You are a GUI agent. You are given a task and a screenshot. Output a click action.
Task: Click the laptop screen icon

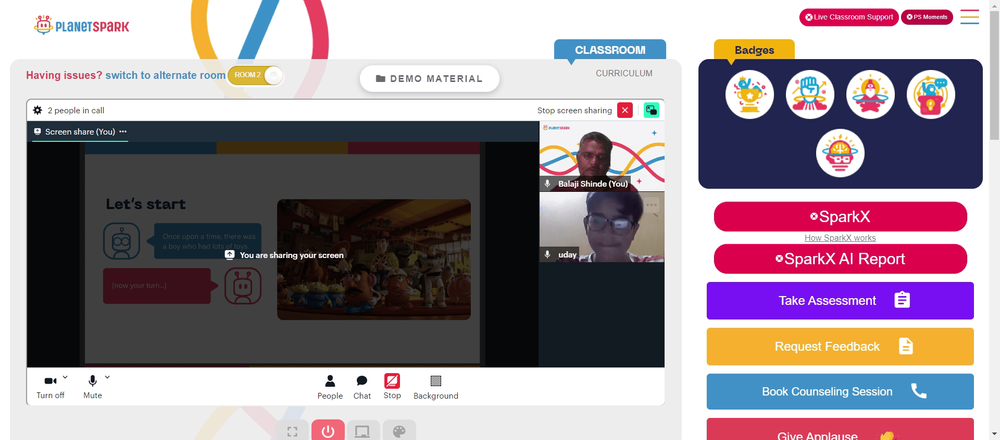click(x=363, y=431)
